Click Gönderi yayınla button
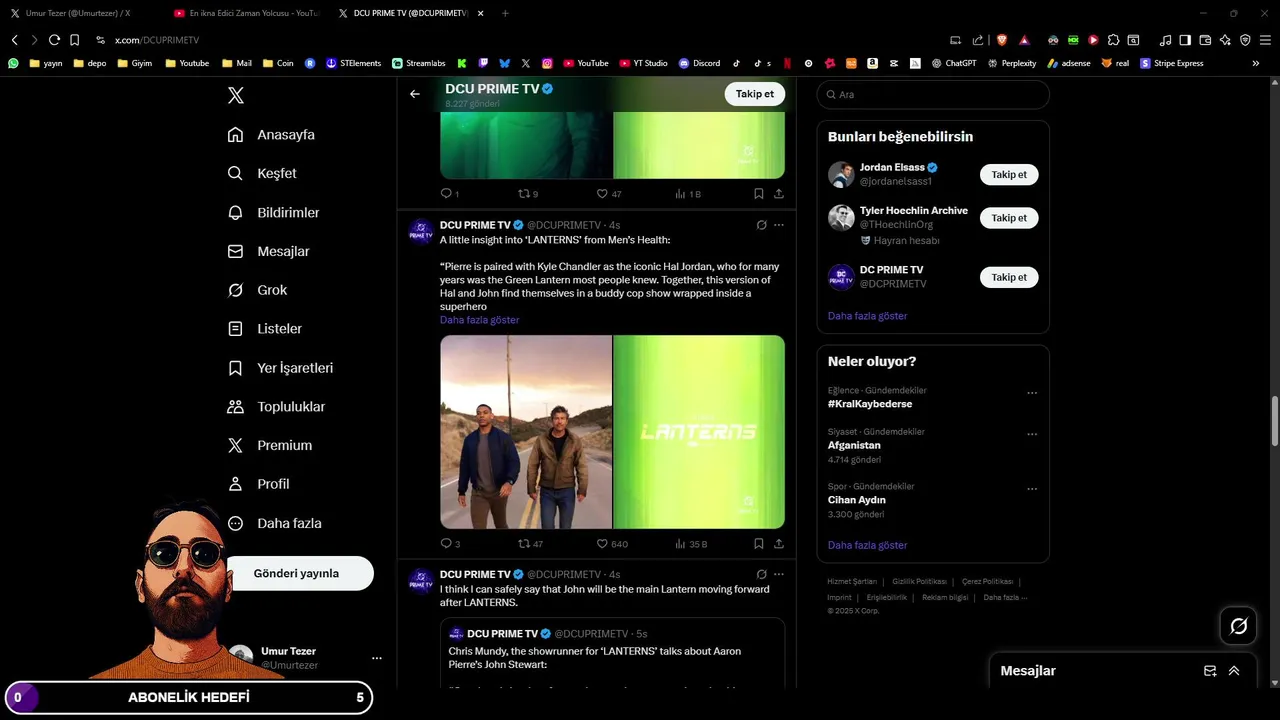Viewport: 1280px width, 720px height. point(296,573)
